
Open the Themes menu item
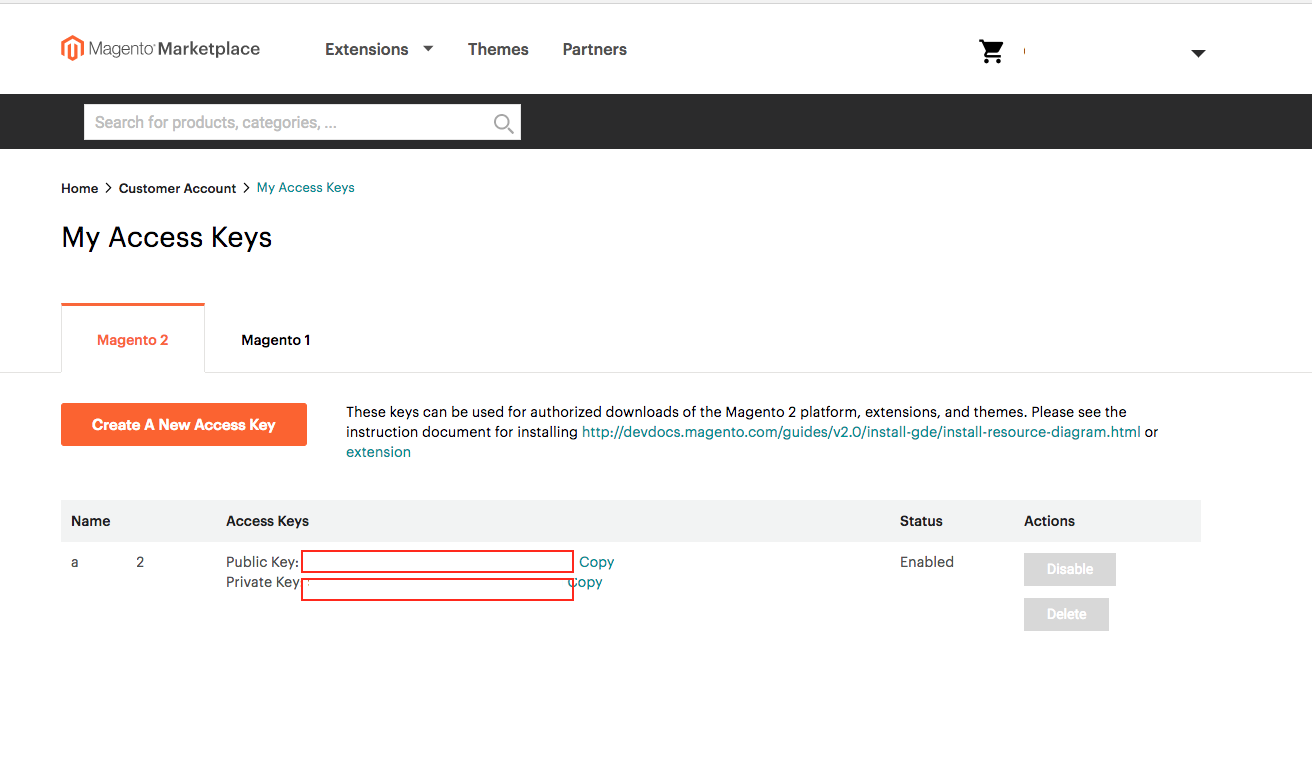pyautogui.click(x=498, y=49)
